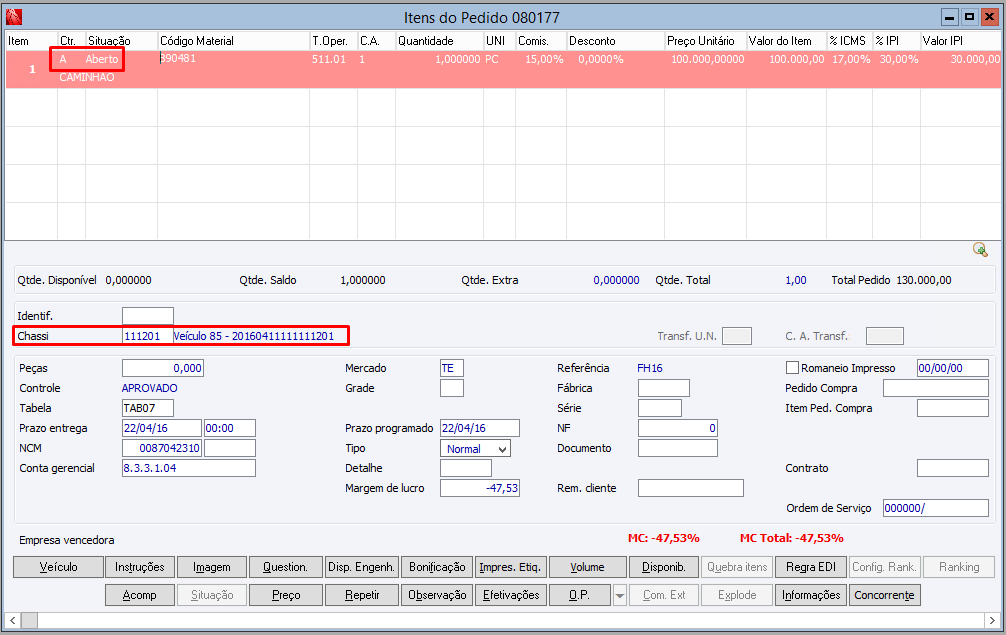The image size is (1006, 635).
Task: Click the Concorrente button
Action: [884, 595]
